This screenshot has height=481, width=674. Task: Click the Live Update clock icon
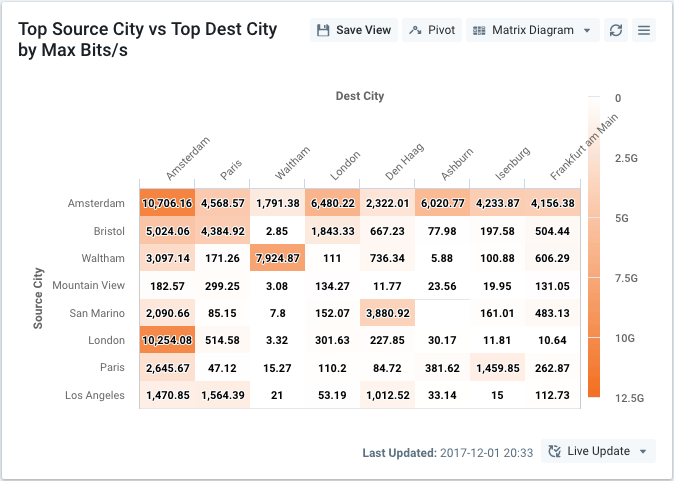point(555,452)
